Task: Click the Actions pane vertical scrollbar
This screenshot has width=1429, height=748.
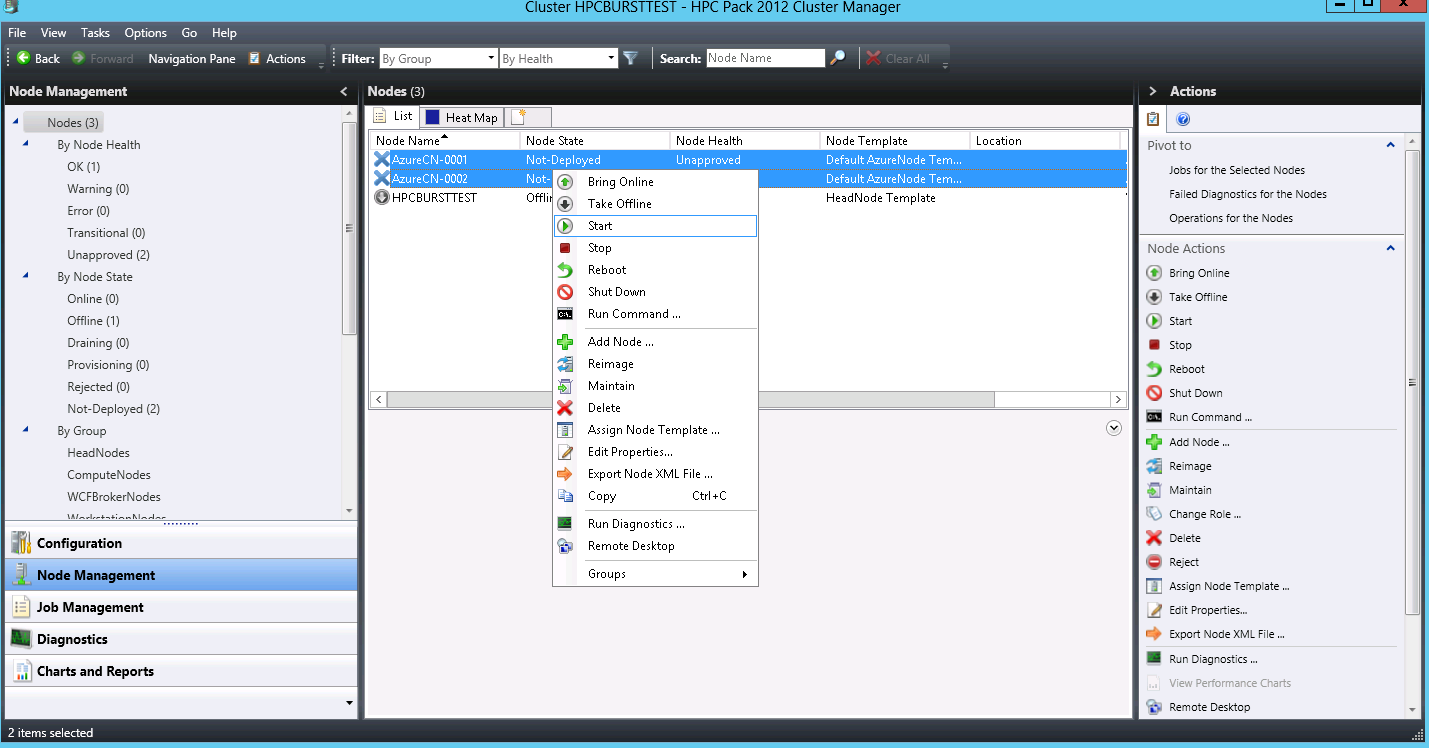Action: pyautogui.click(x=1413, y=381)
